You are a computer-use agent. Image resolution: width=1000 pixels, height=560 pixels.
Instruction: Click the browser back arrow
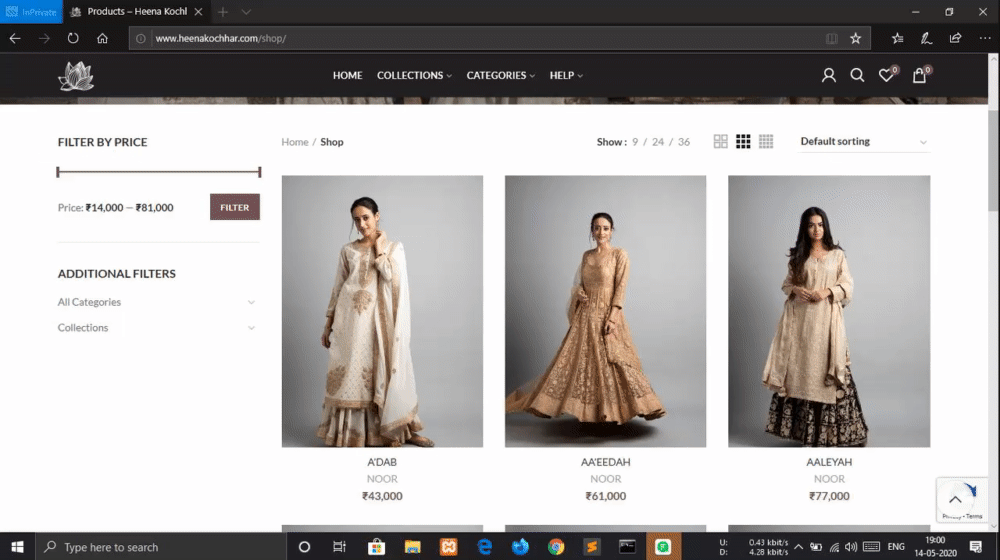click(x=15, y=38)
